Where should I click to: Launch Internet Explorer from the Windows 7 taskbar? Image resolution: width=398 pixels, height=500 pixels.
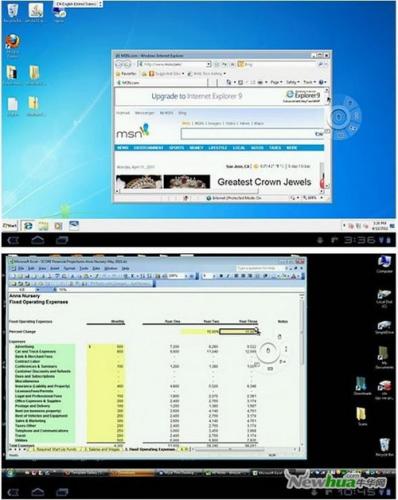tap(28, 226)
